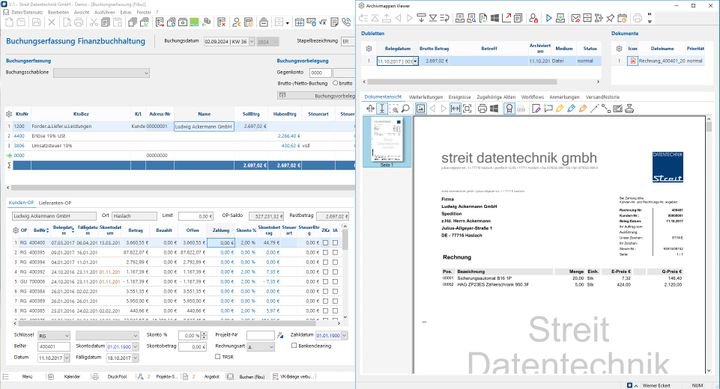The image size is (720, 389).
Task: Click the square root formula icon in toolbar
Action: (323, 22)
